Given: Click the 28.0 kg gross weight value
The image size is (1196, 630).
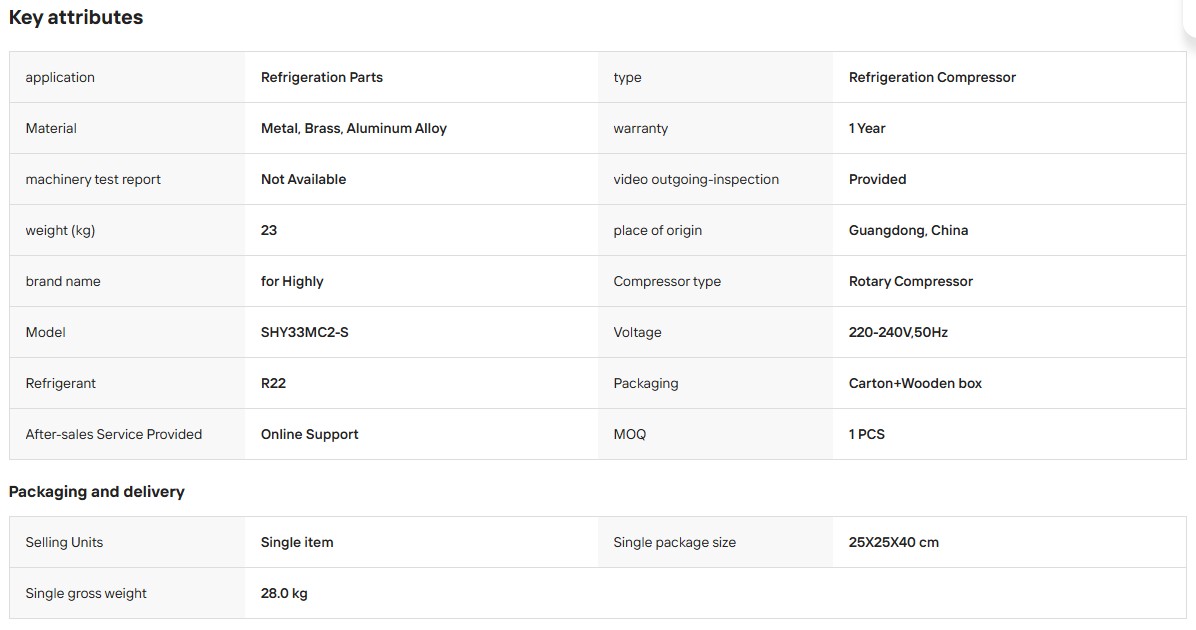Looking at the screenshot, I should (x=284, y=593).
